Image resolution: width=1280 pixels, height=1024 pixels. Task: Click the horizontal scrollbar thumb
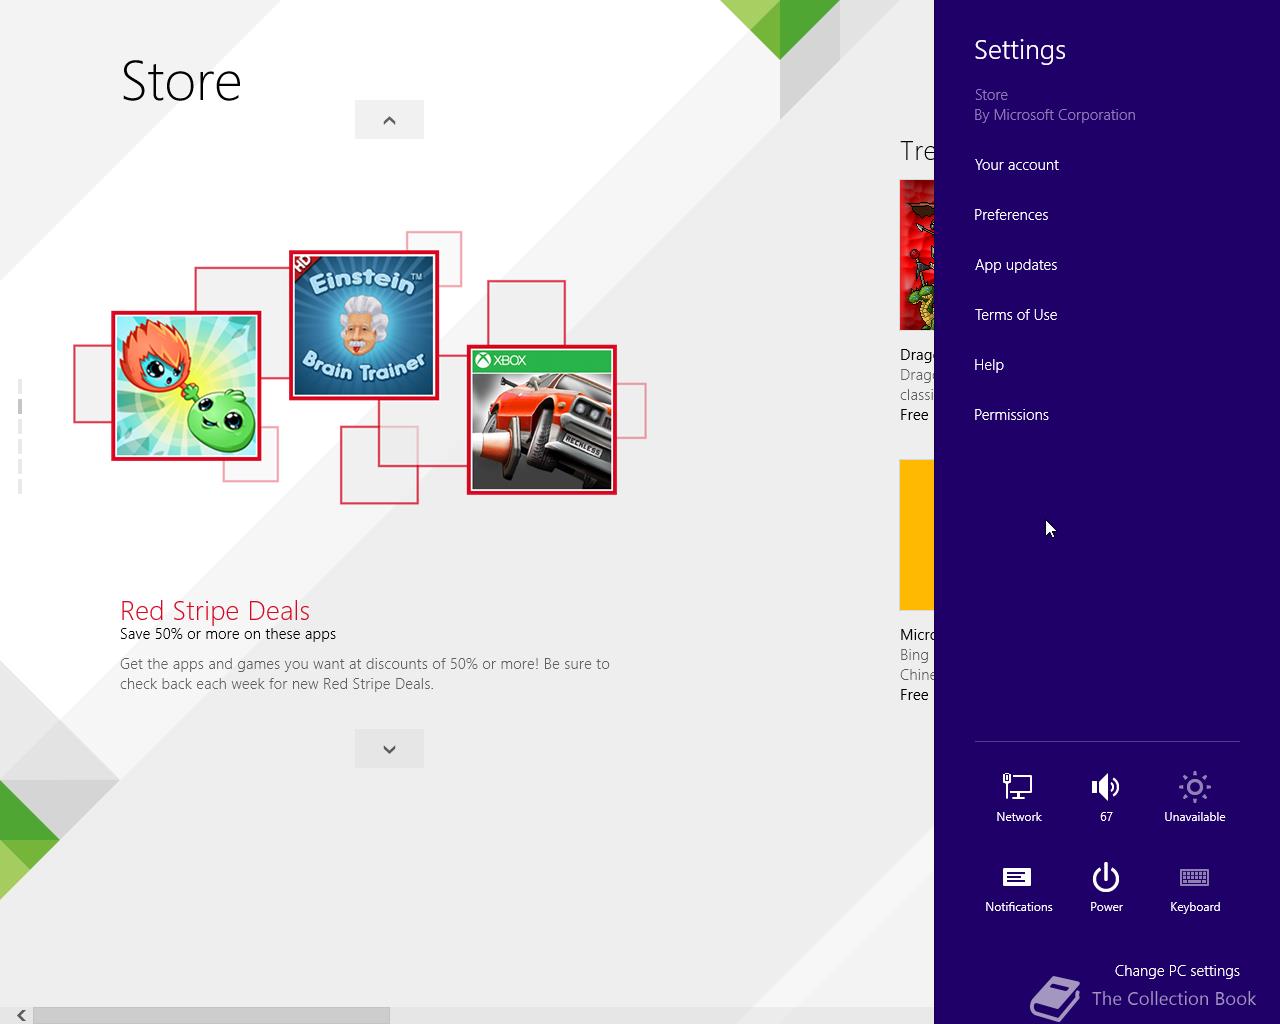pos(211,1015)
